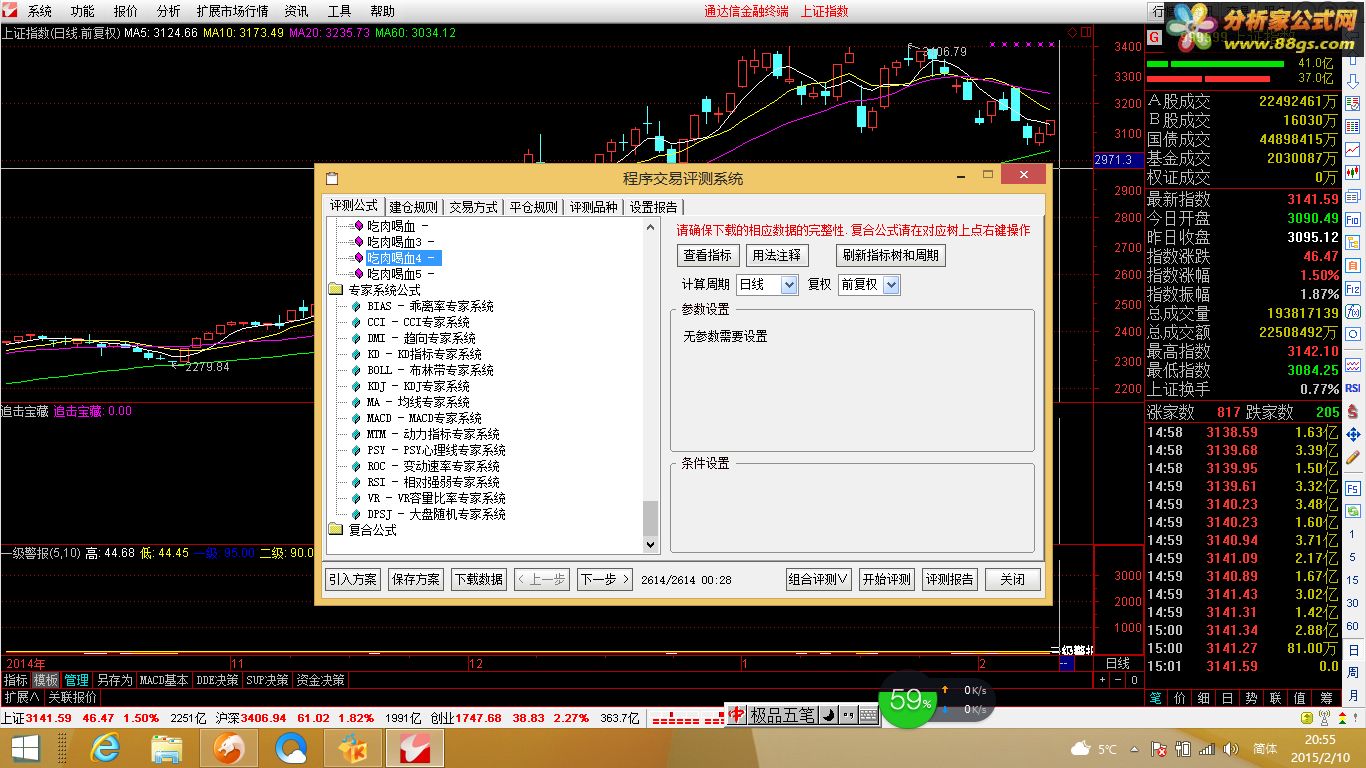1366x768 pixels.
Task: Open the 系统 menu
Action: tap(40, 11)
